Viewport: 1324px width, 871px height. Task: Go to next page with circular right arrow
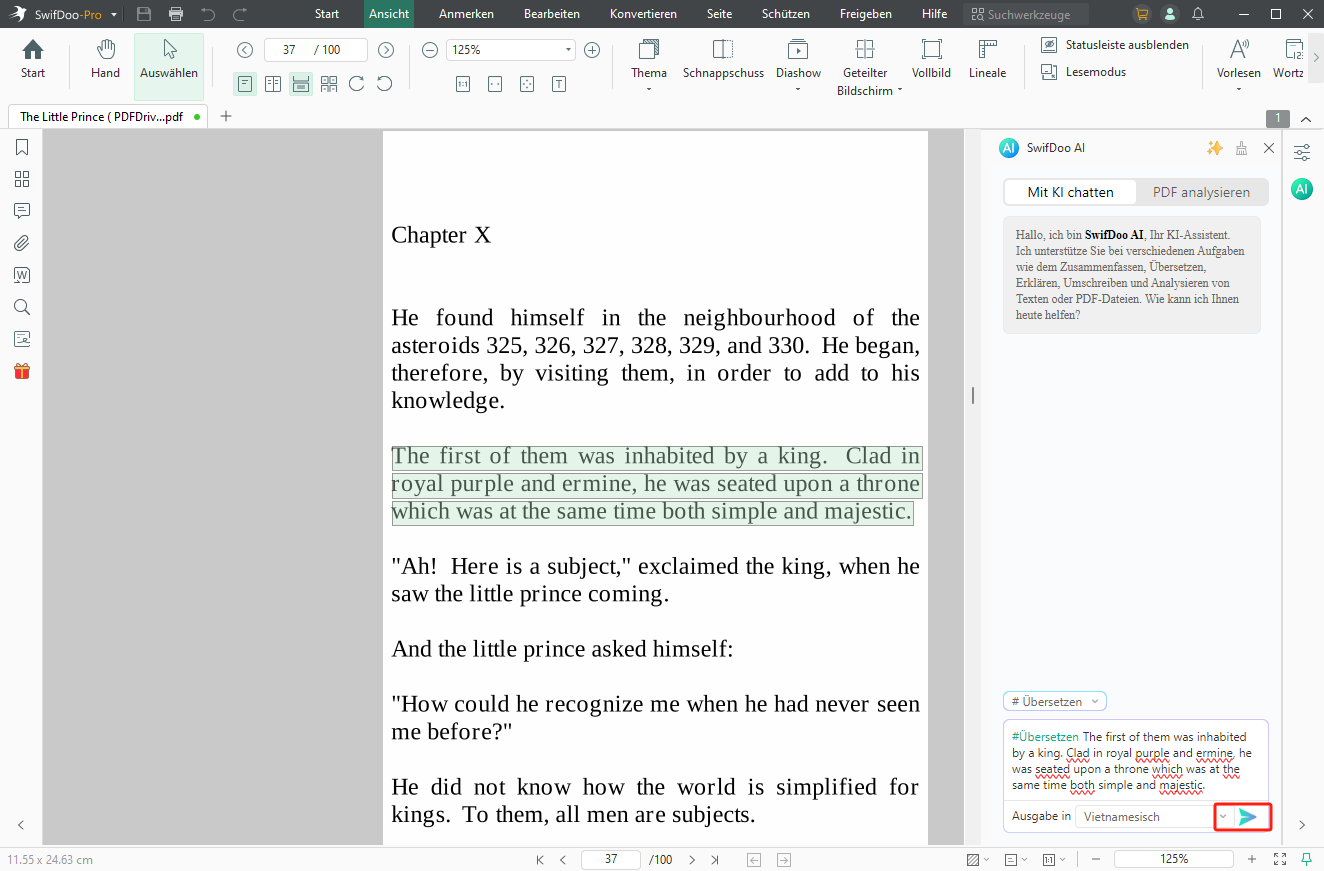pyautogui.click(x=386, y=50)
